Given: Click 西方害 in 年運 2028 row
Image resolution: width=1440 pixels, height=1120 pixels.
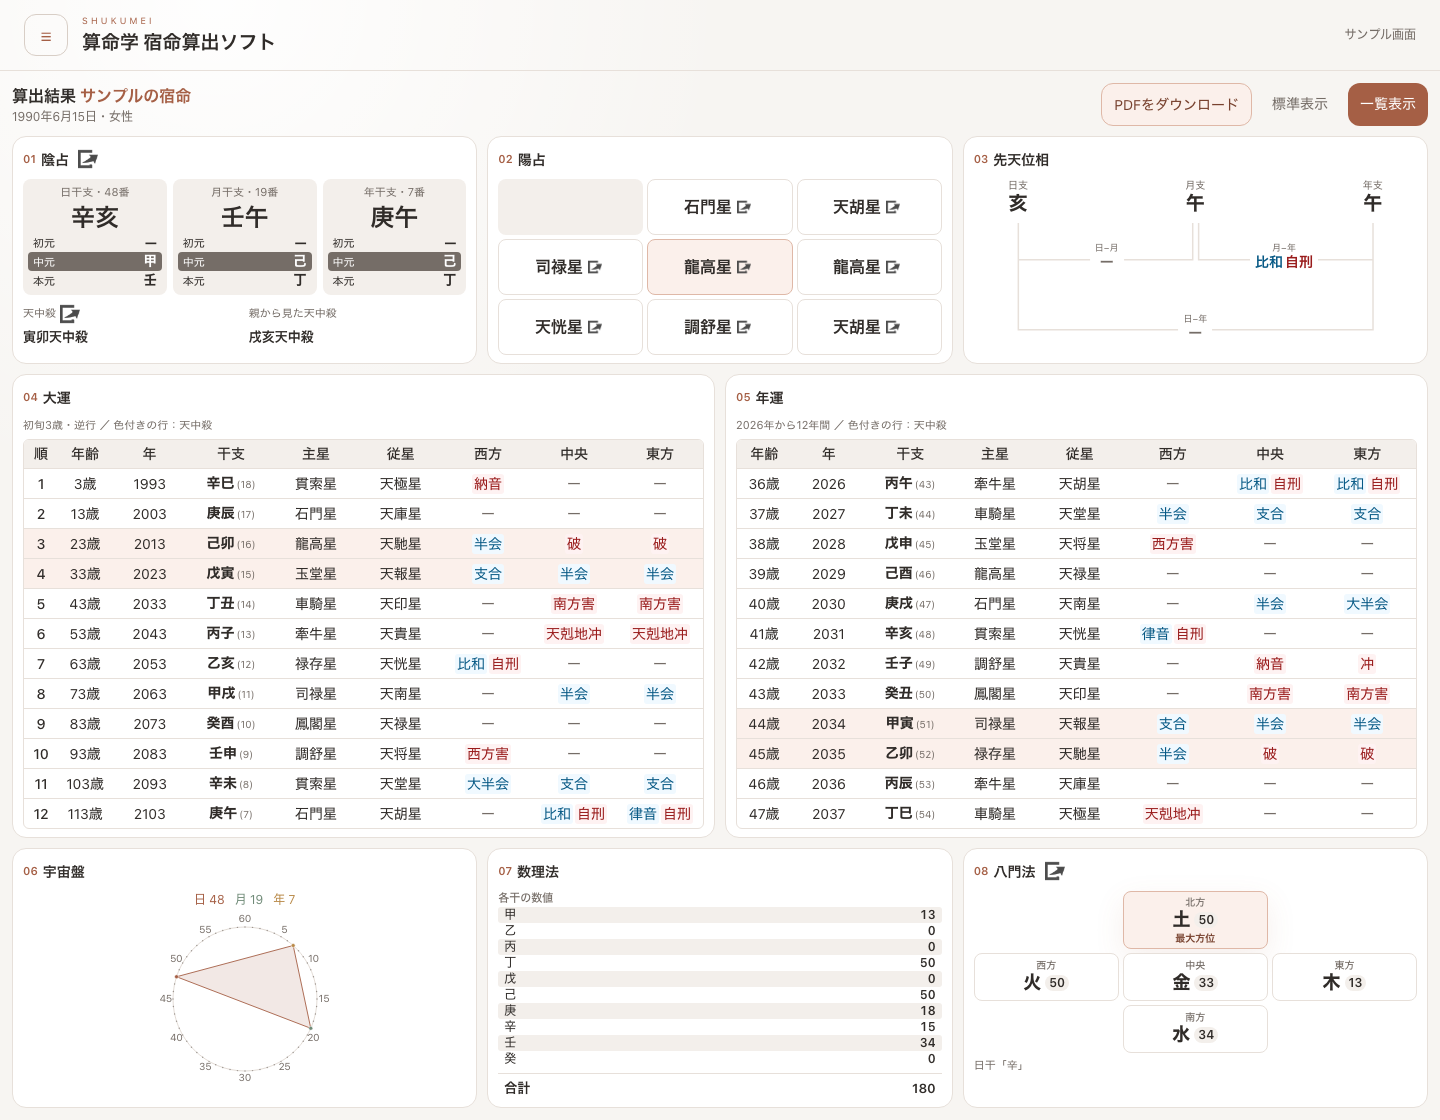Looking at the screenshot, I should pos(1172,544).
